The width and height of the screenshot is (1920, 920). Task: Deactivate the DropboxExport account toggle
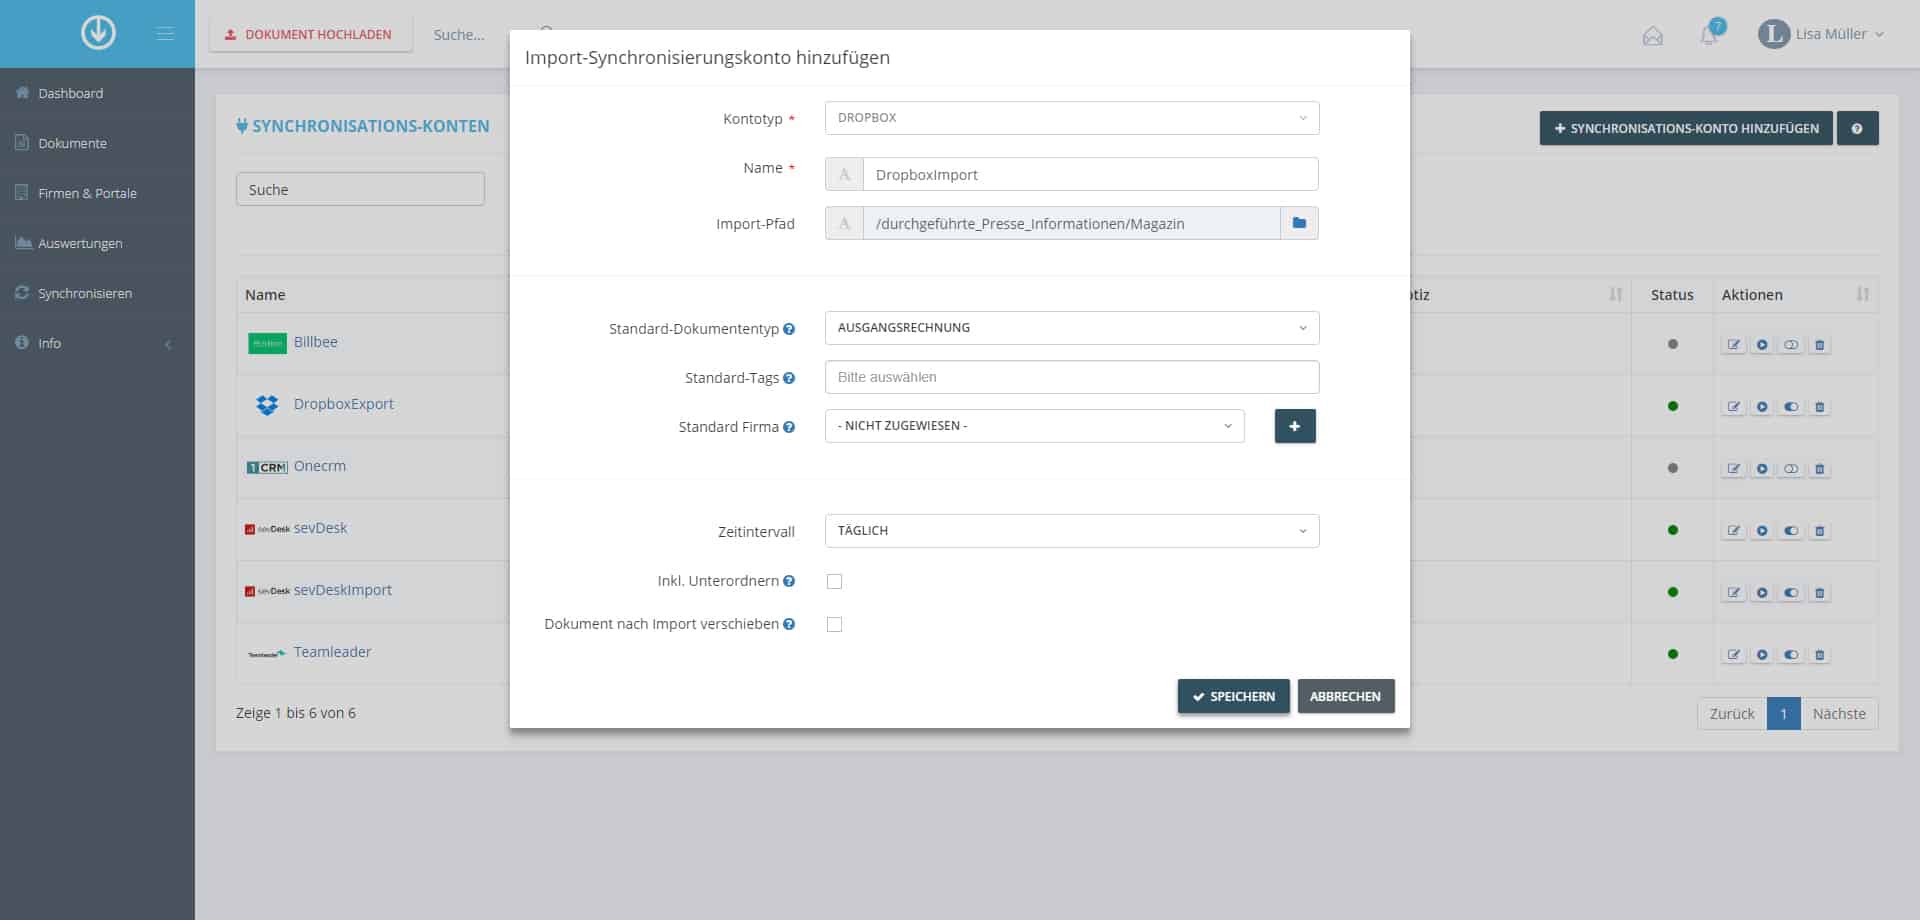click(1791, 407)
